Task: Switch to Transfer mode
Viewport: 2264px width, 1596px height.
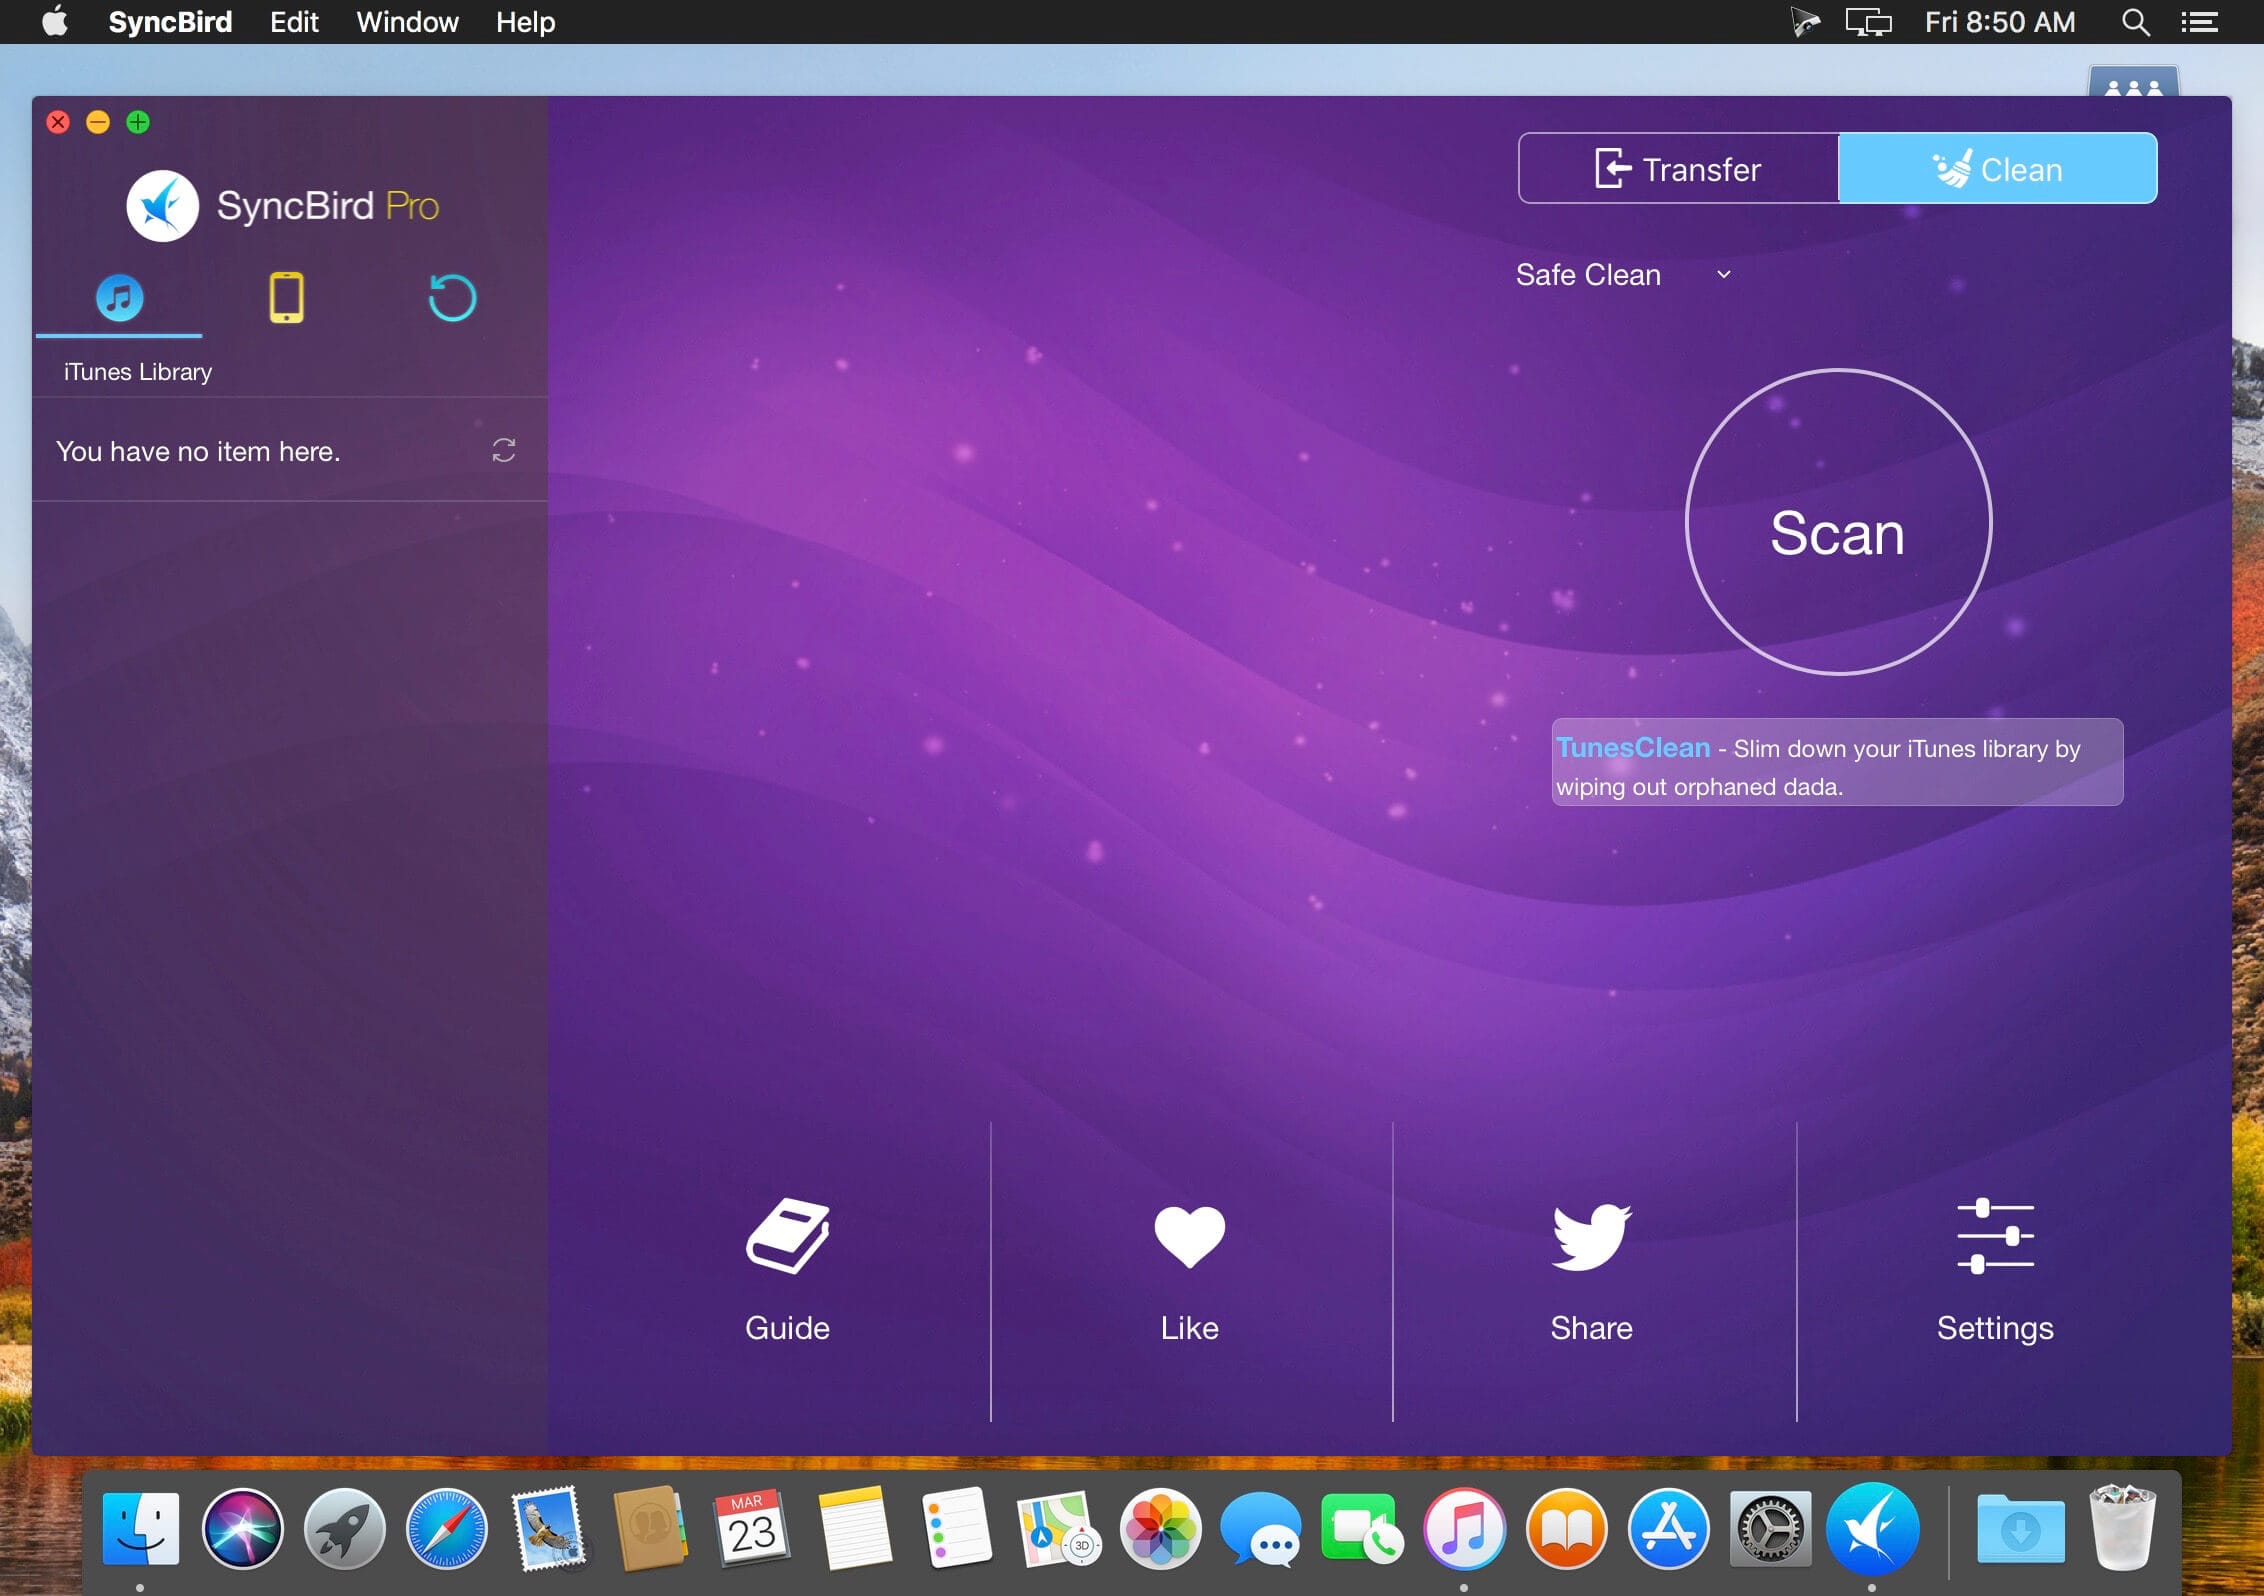Action: click(x=1678, y=169)
